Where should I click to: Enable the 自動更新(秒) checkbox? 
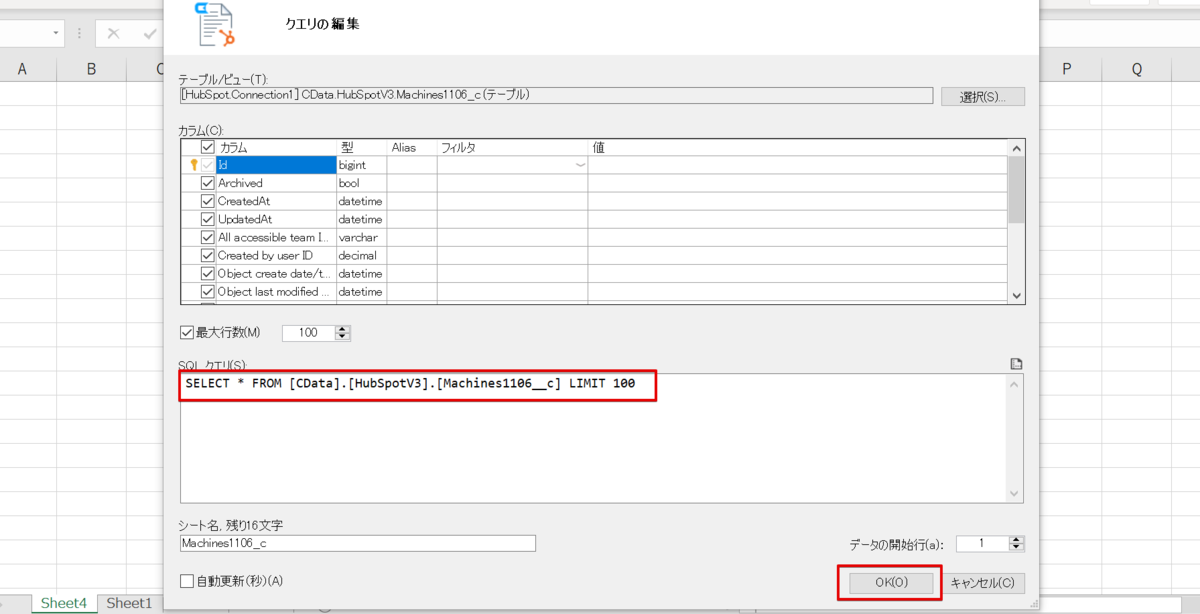click(186, 581)
